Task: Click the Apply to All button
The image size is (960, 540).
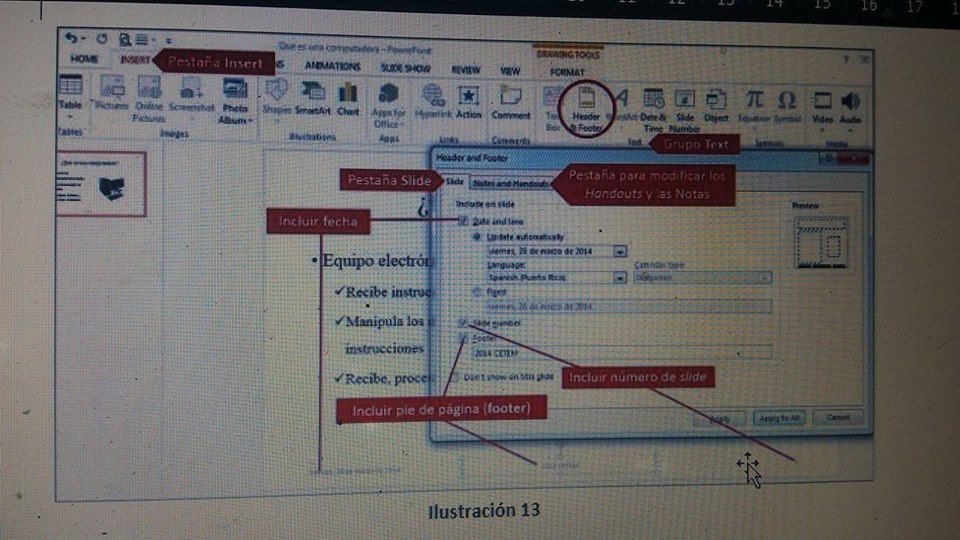Action: [779, 418]
